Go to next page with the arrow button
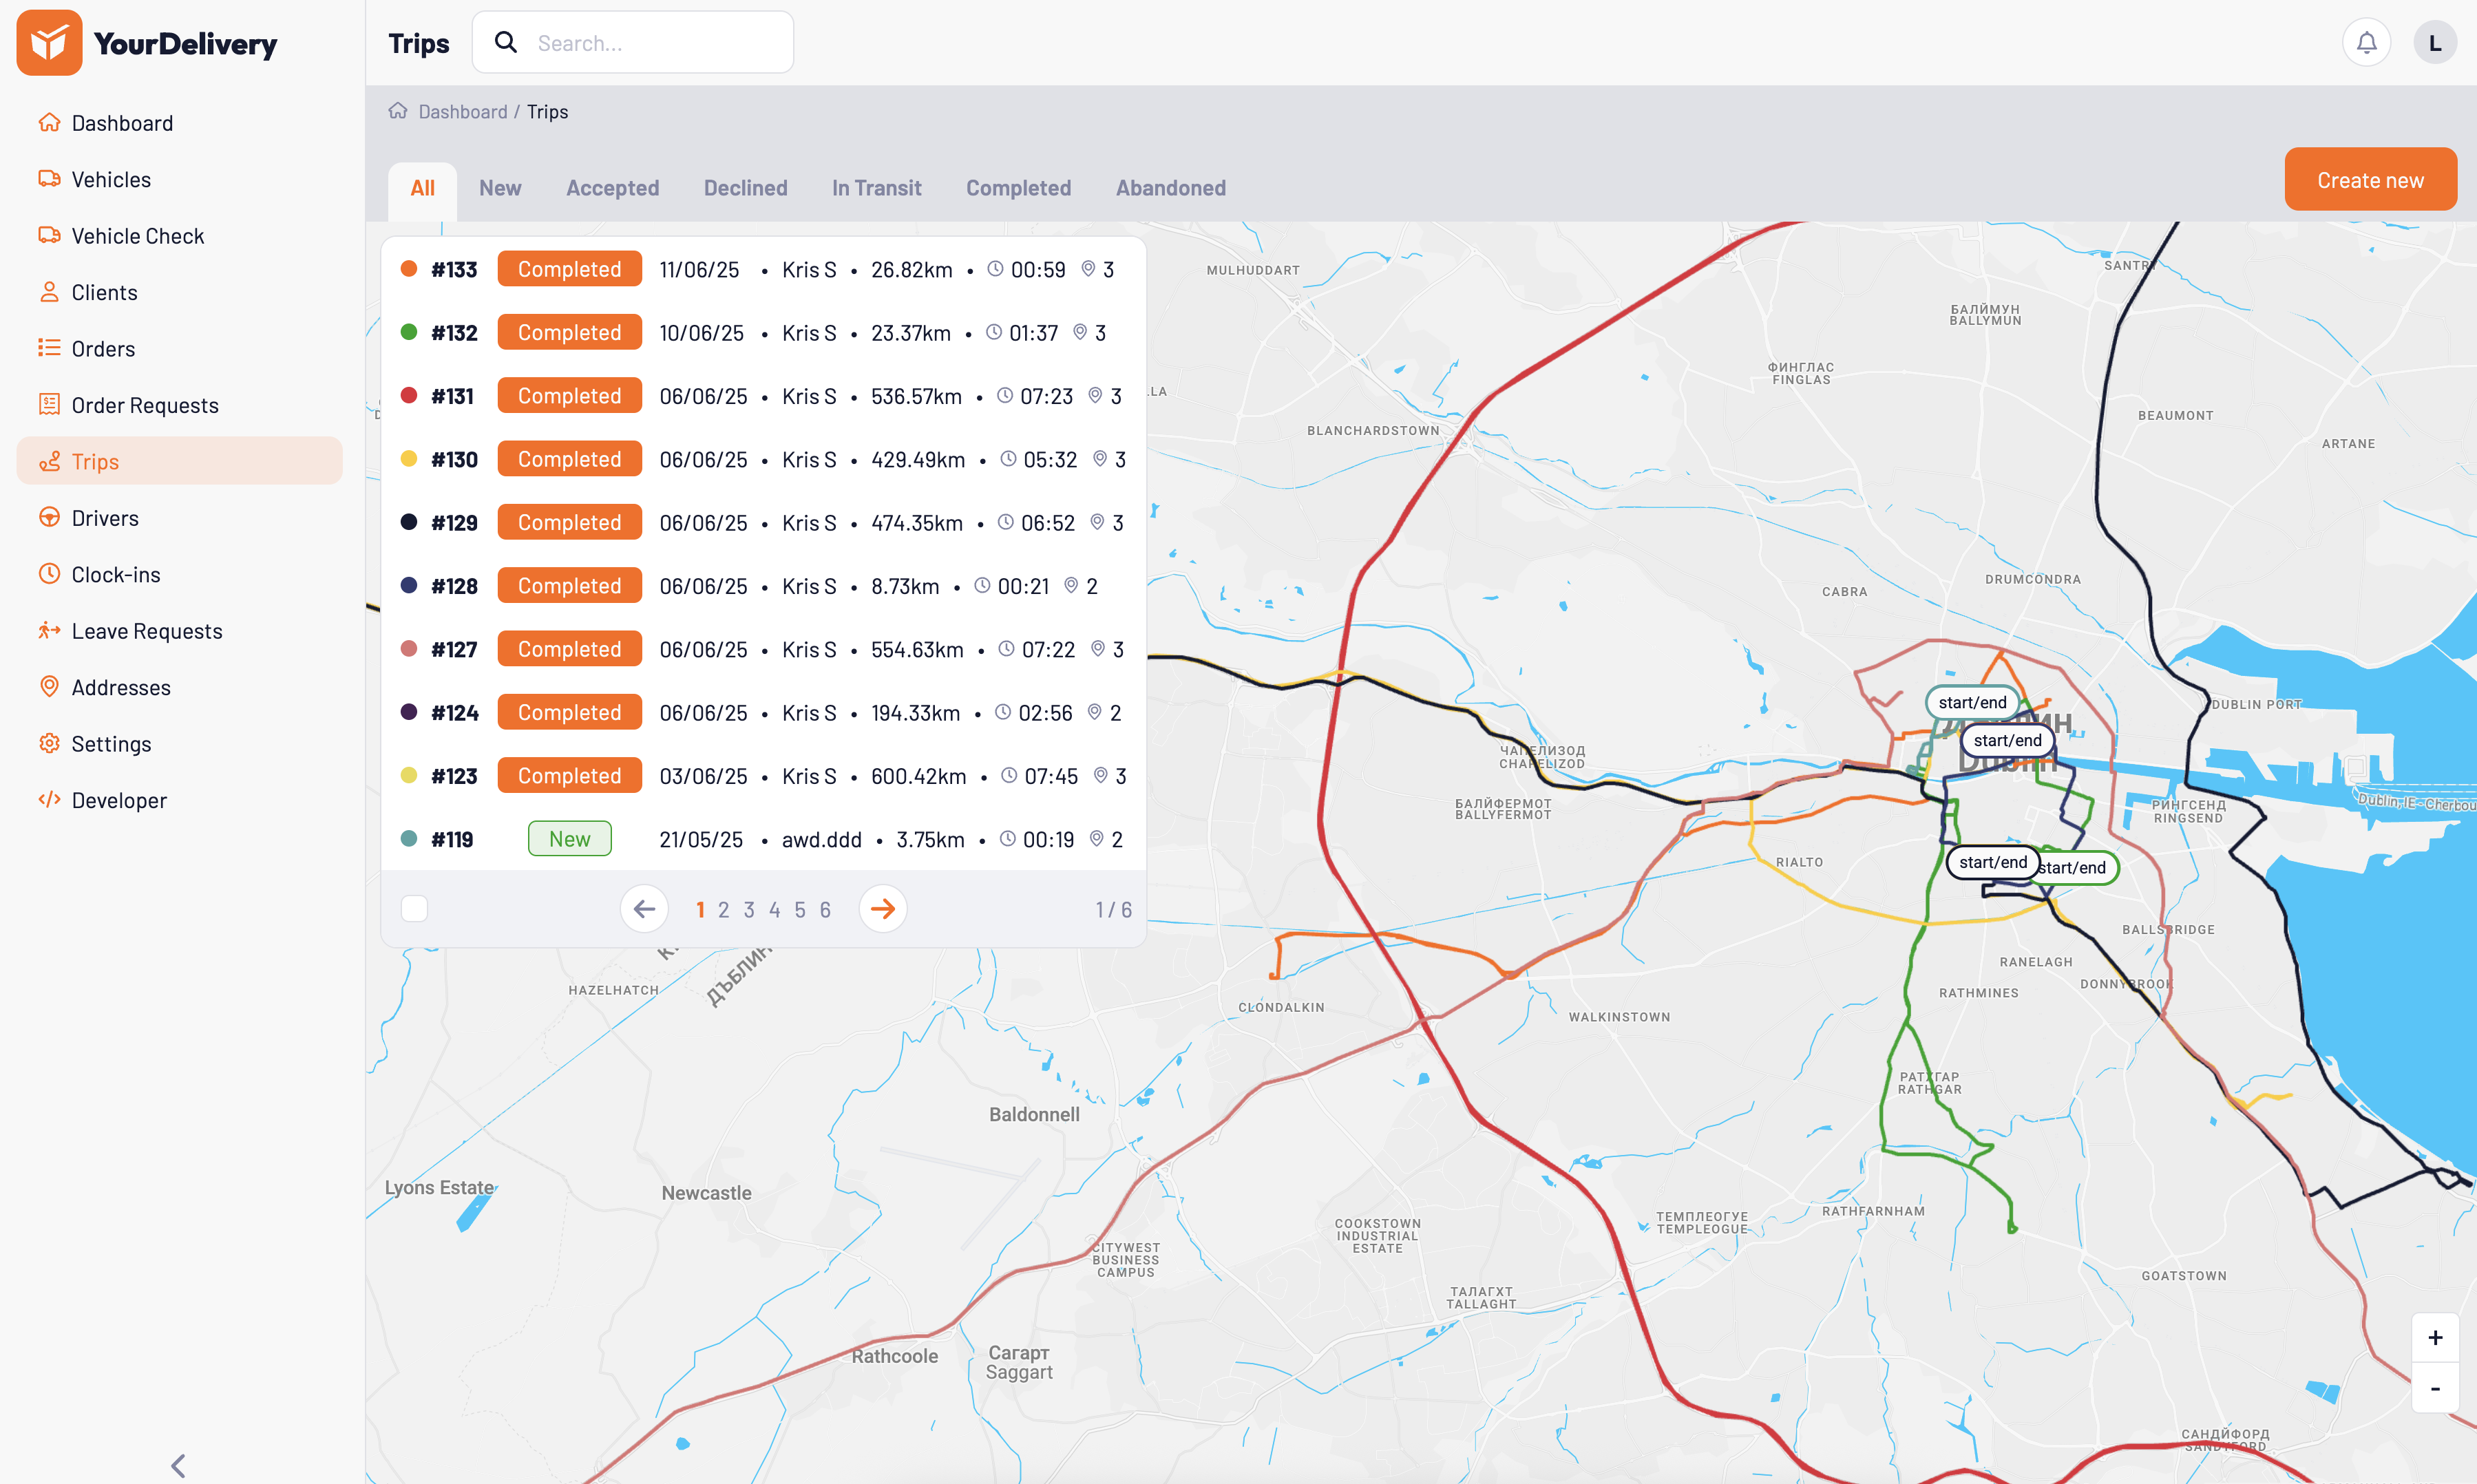Screen dimensions: 2477x1484 tap(883, 908)
